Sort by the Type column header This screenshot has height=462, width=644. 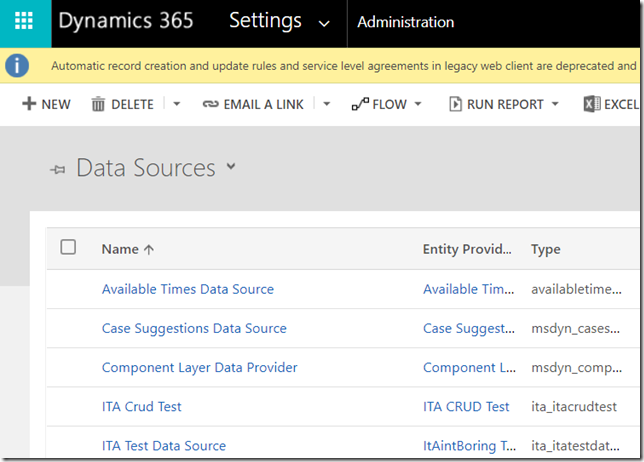tap(545, 250)
